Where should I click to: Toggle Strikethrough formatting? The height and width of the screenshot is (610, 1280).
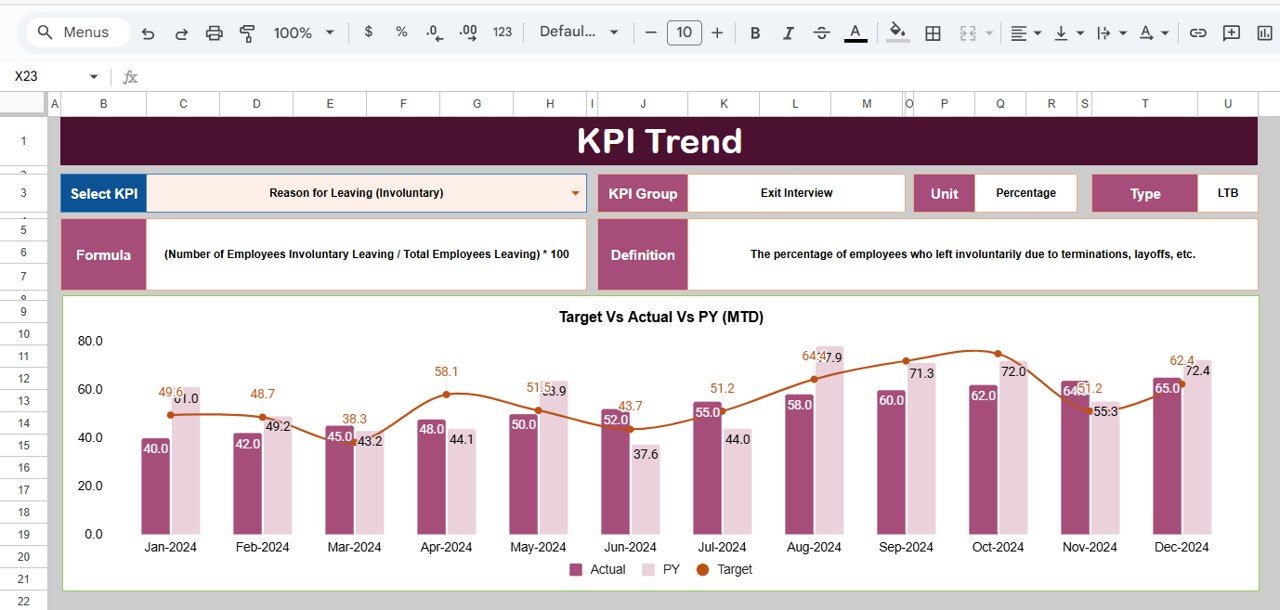(821, 33)
